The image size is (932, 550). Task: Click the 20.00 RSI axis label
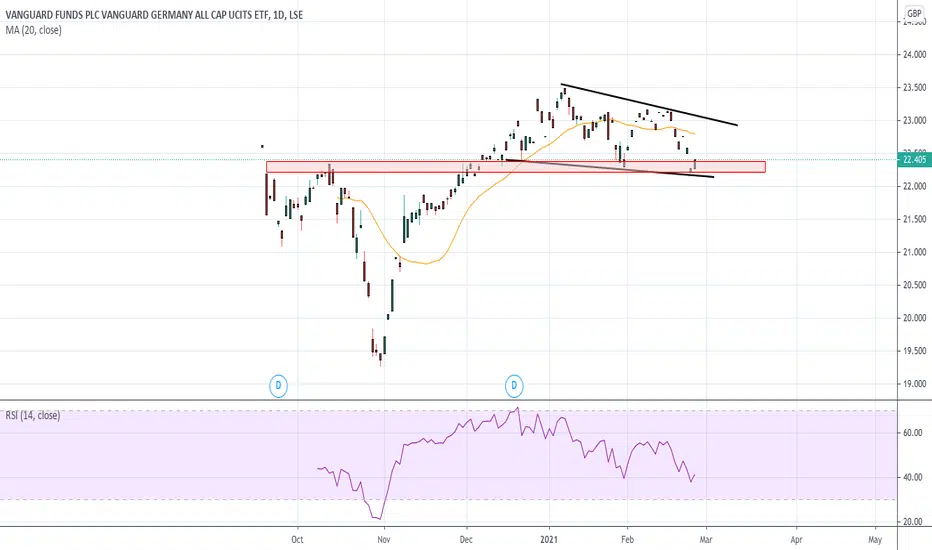pos(914,522)
